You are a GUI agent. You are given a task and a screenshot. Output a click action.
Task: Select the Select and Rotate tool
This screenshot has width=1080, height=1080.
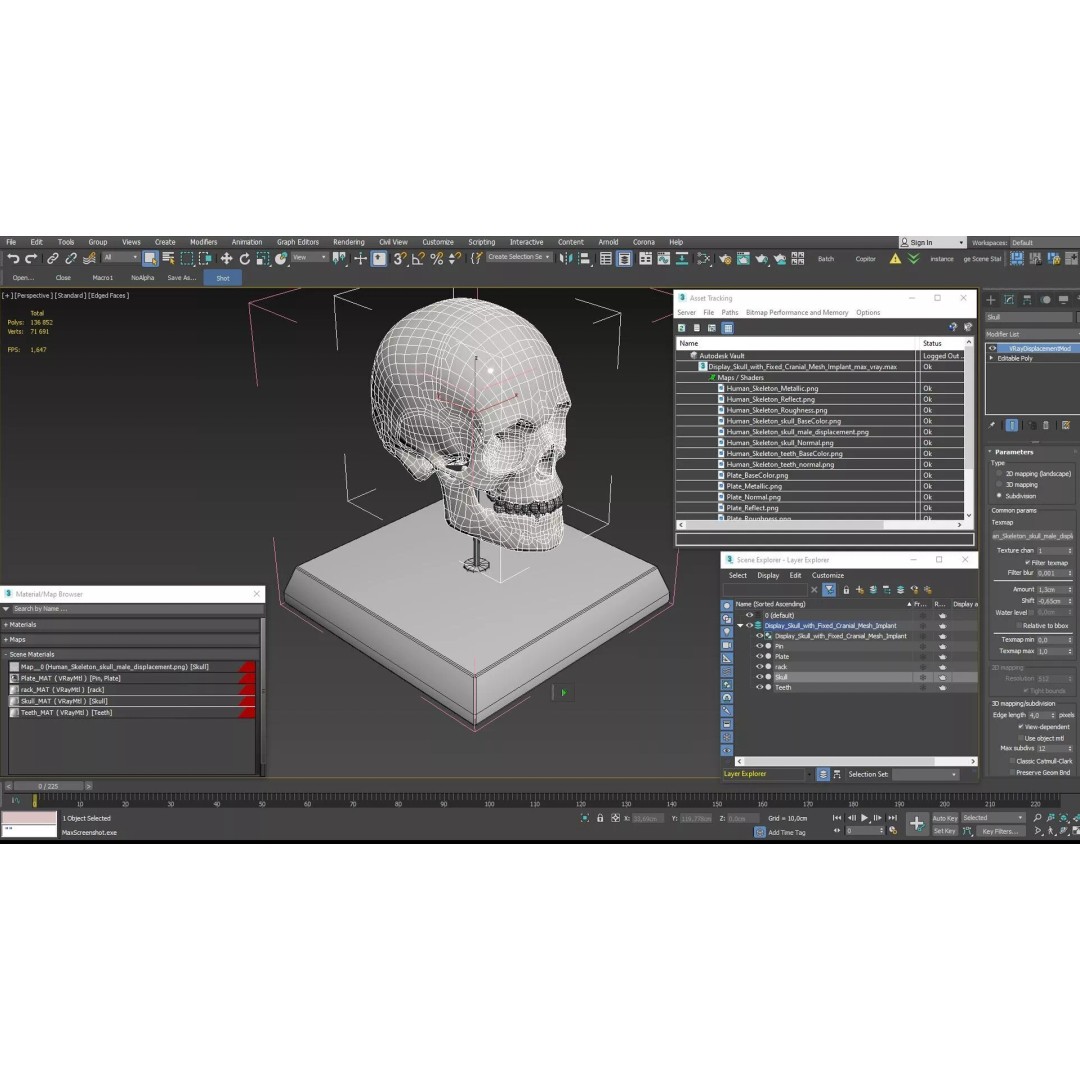pos(244,258)
